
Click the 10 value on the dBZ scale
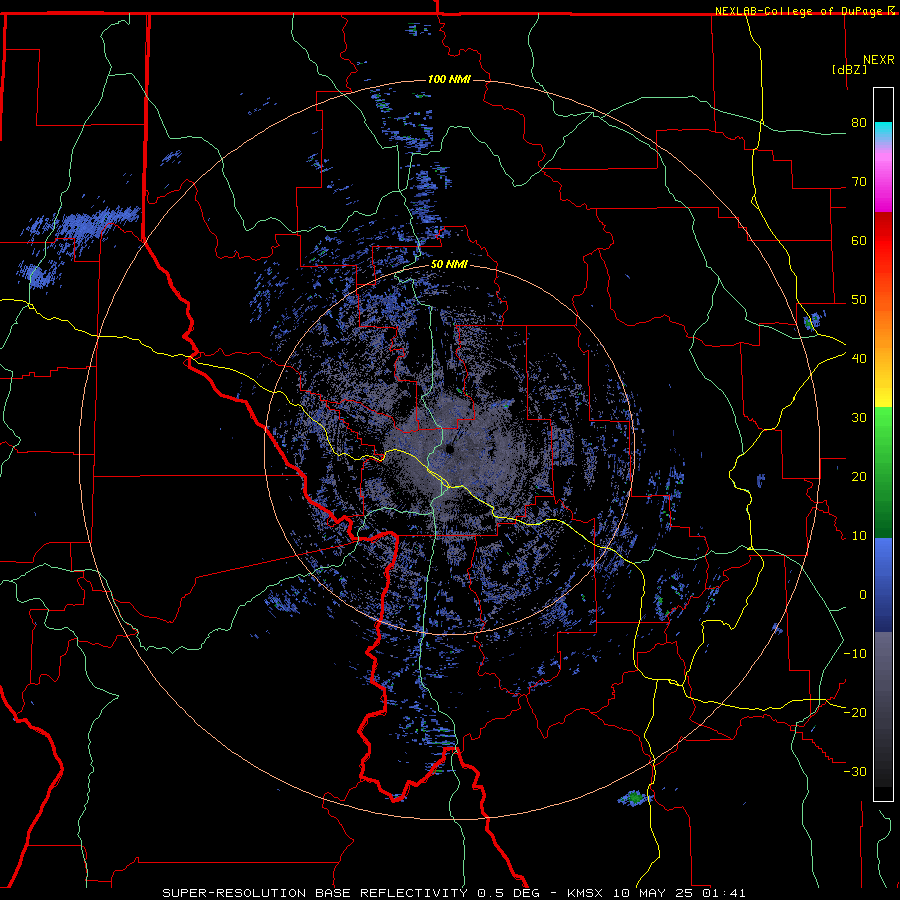[x=859, y=536]
